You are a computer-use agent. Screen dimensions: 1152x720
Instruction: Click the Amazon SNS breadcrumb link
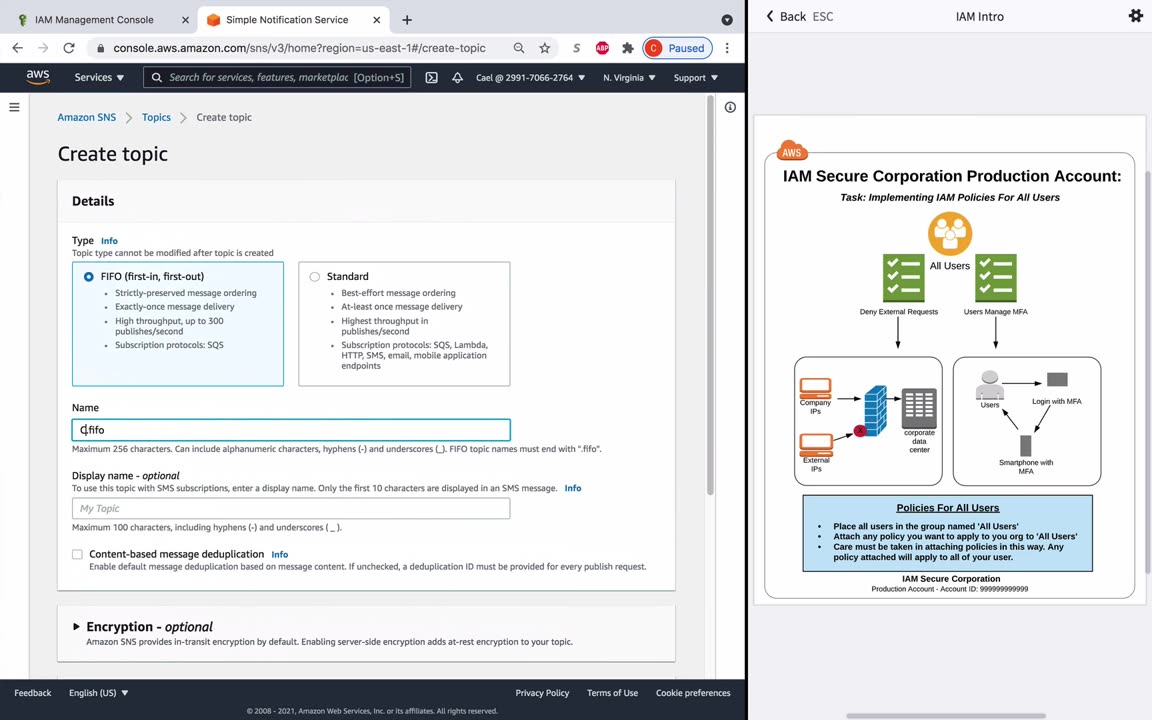point(87,117)
